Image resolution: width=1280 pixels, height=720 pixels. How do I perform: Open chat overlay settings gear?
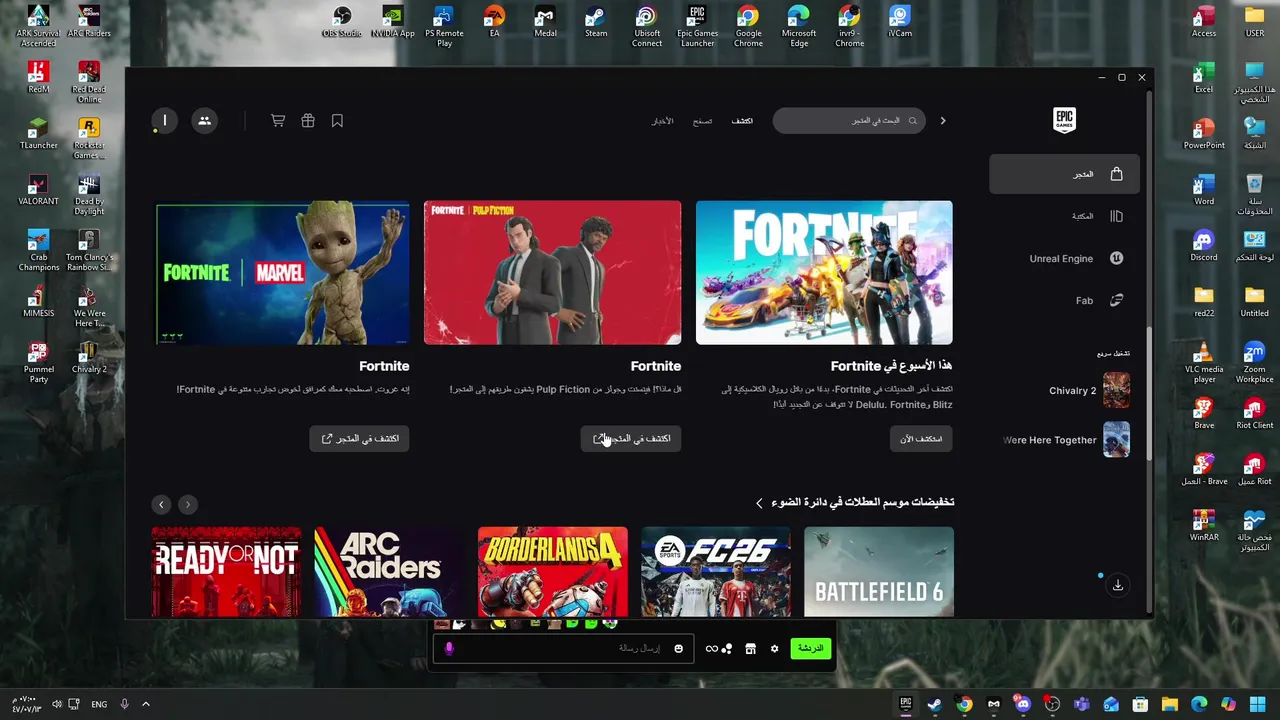pyautogui.click(x=774, y=649)
